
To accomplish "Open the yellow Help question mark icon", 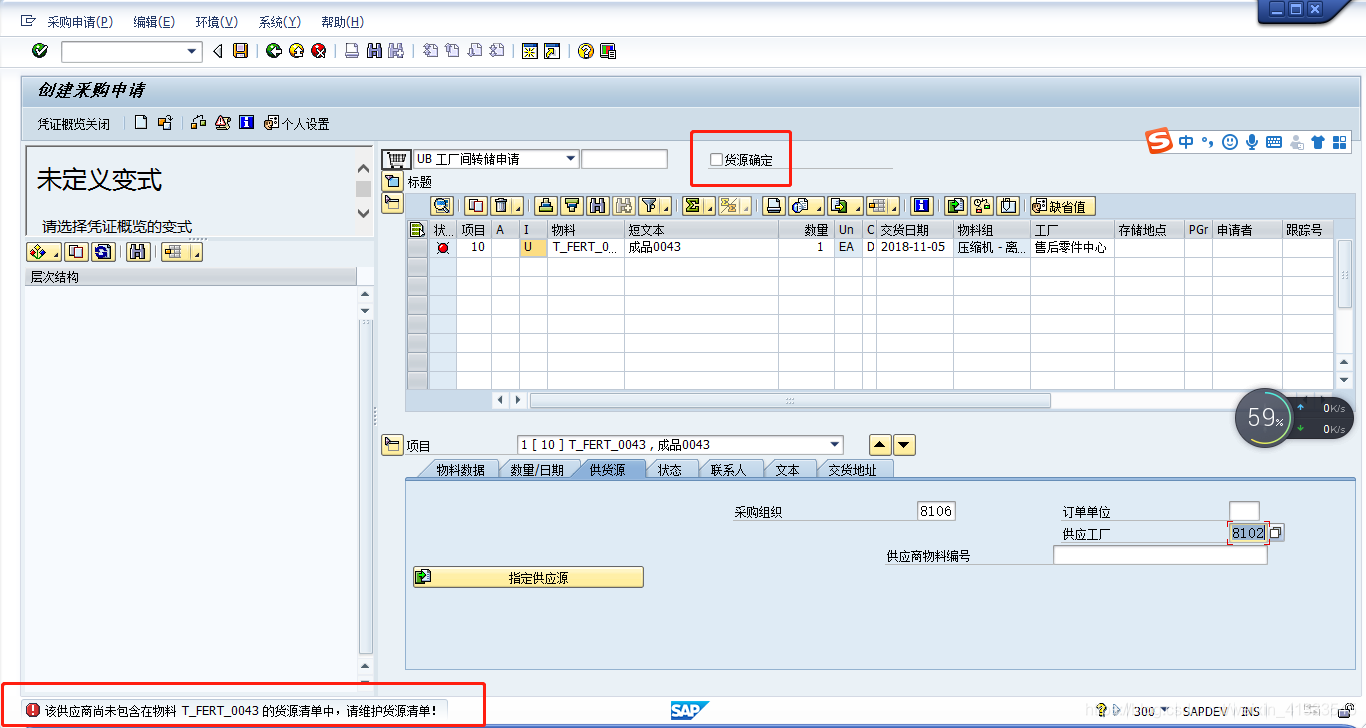I will (x=585, y=51).
